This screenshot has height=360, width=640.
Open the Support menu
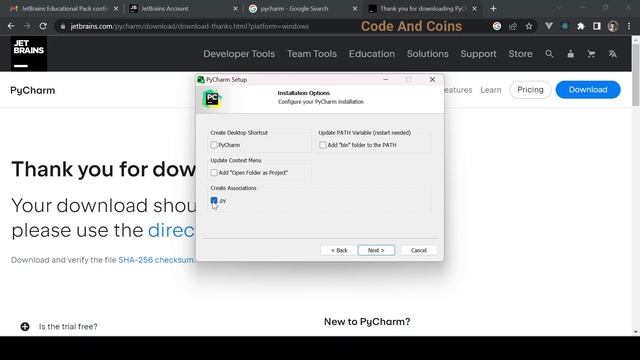pos(478,54)
